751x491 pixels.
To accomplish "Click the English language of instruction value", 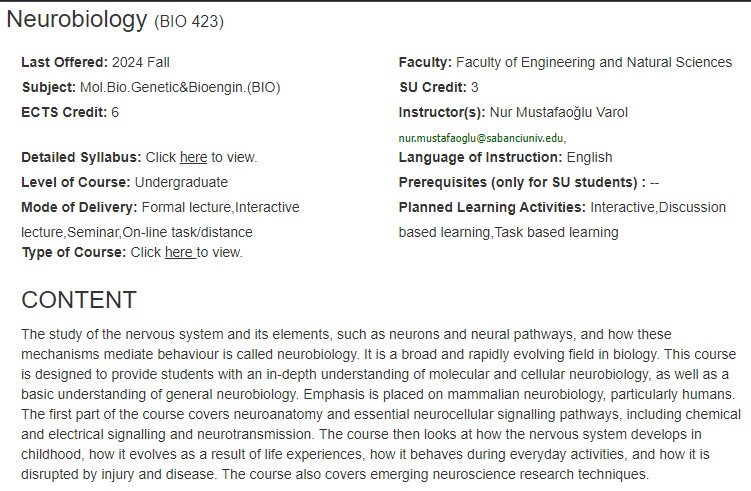I will pos(590,157).
